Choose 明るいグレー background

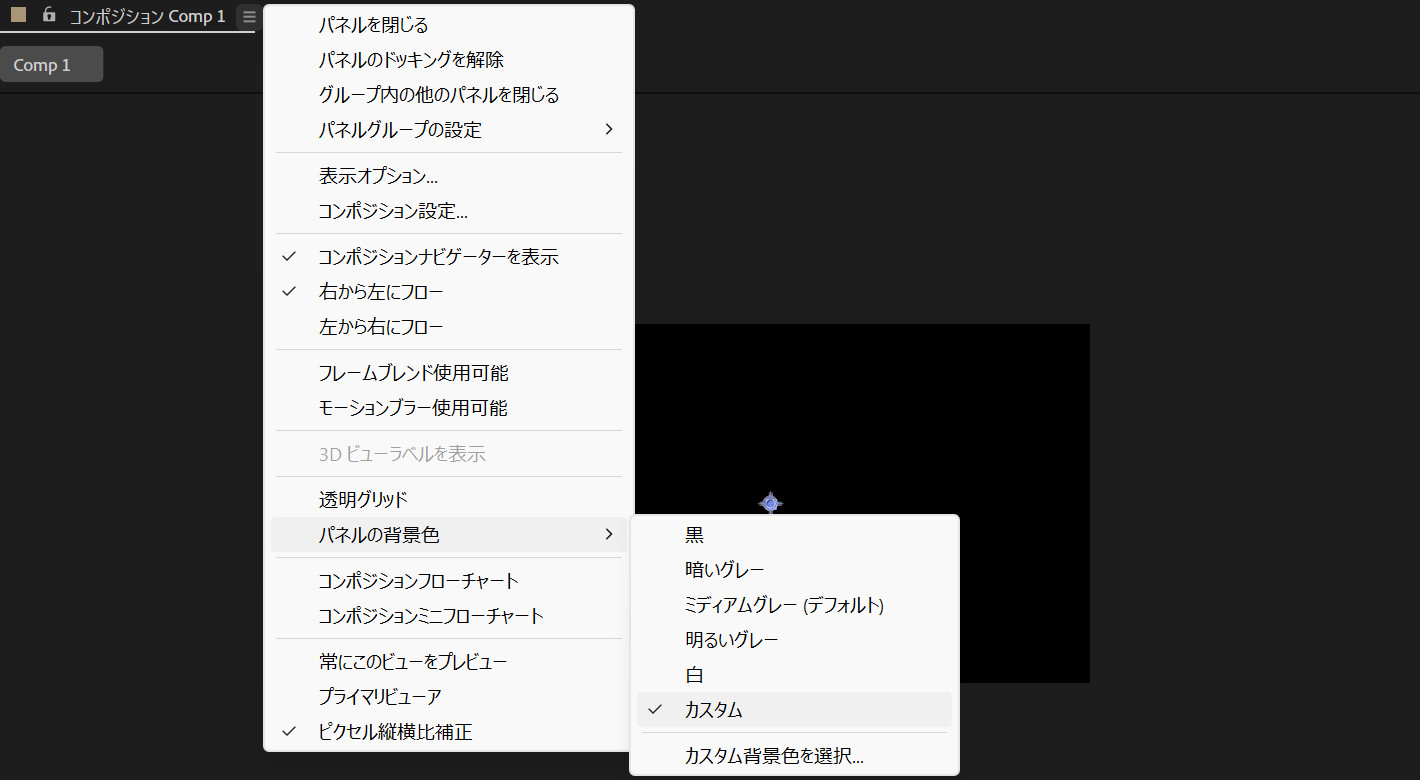794,640
